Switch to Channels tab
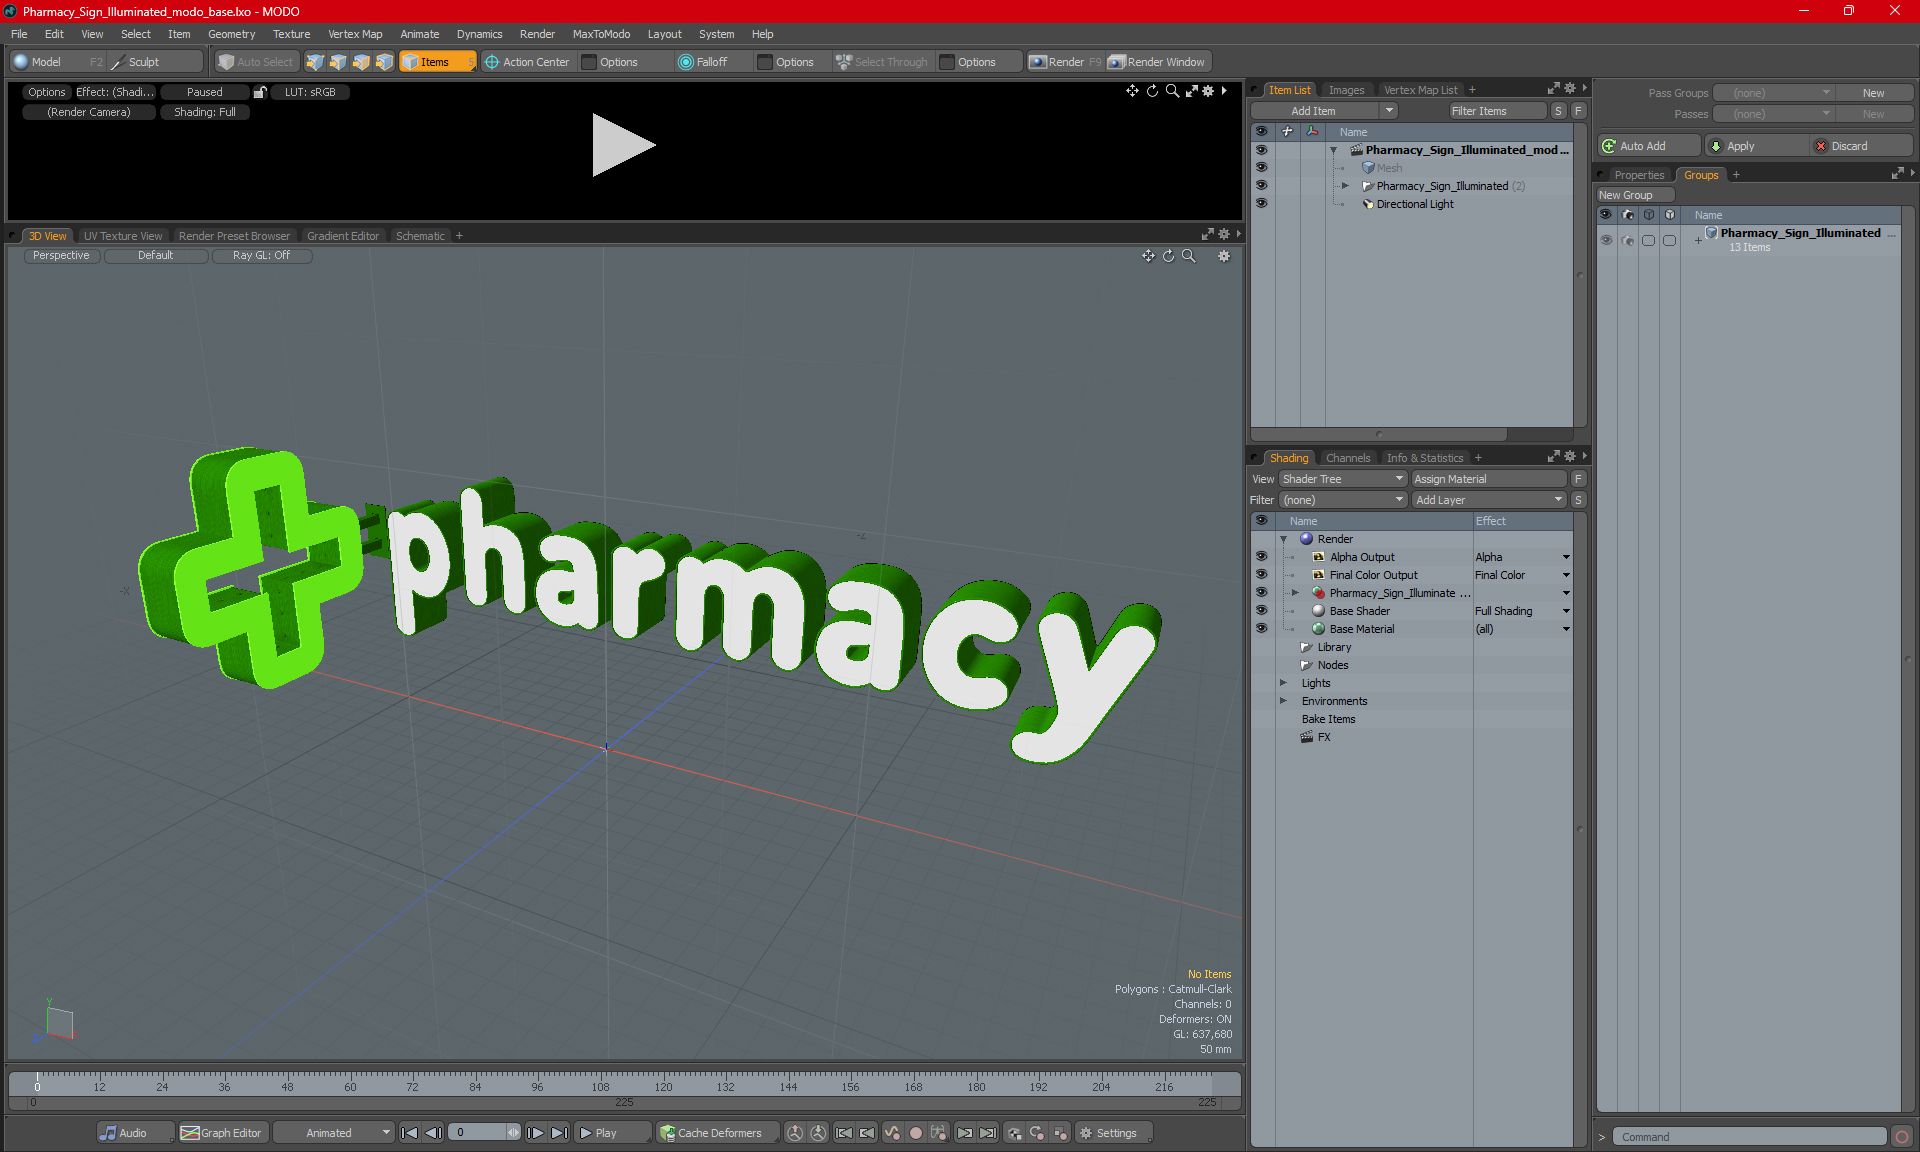1920x1152 pixels. (1347, 458)
